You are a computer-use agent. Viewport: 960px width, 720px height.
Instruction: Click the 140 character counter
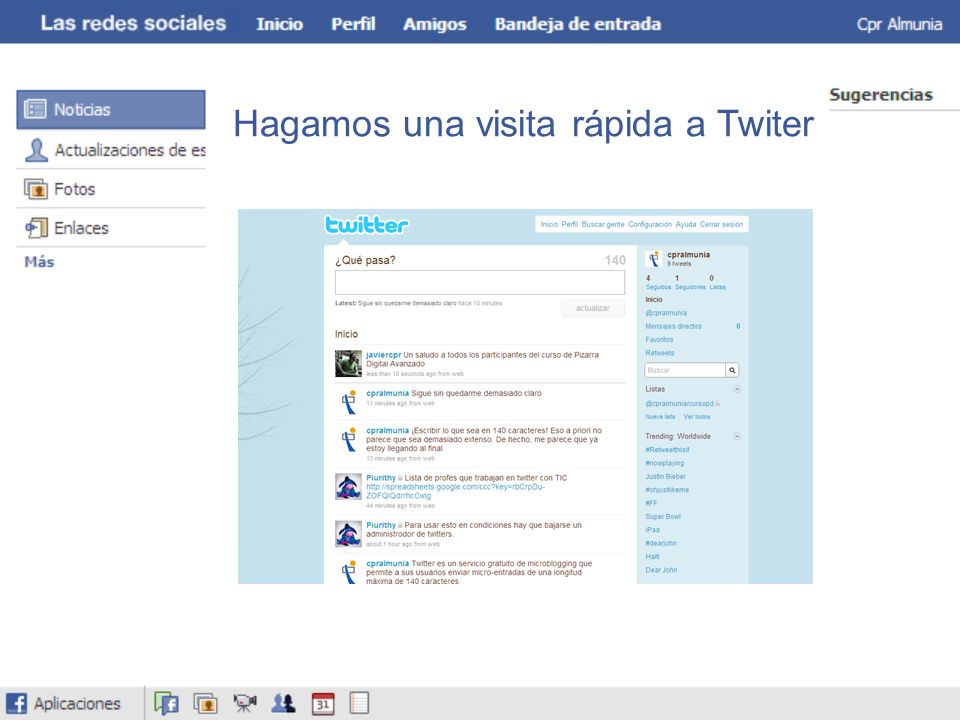tap(615, 260)
